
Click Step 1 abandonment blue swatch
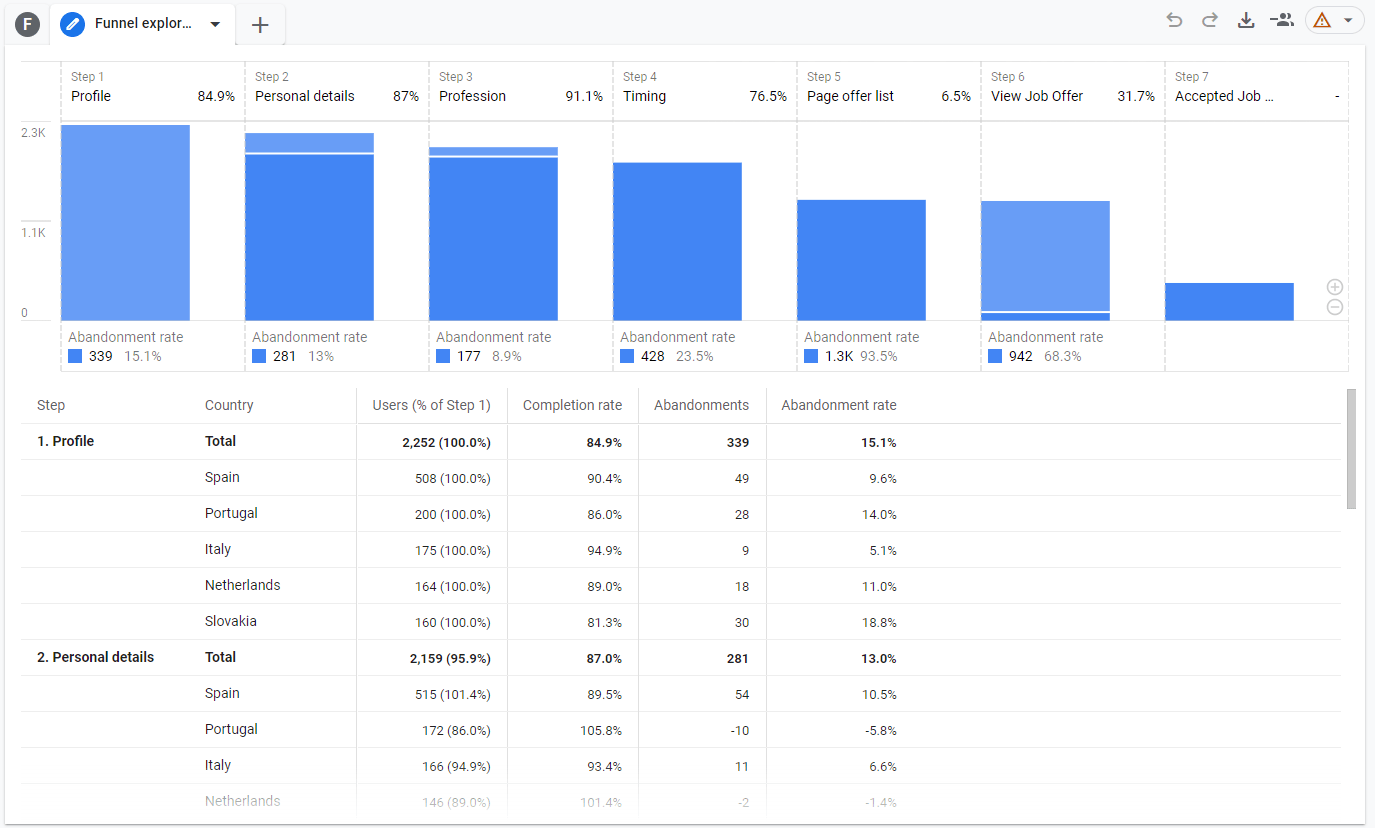(75, 356)
